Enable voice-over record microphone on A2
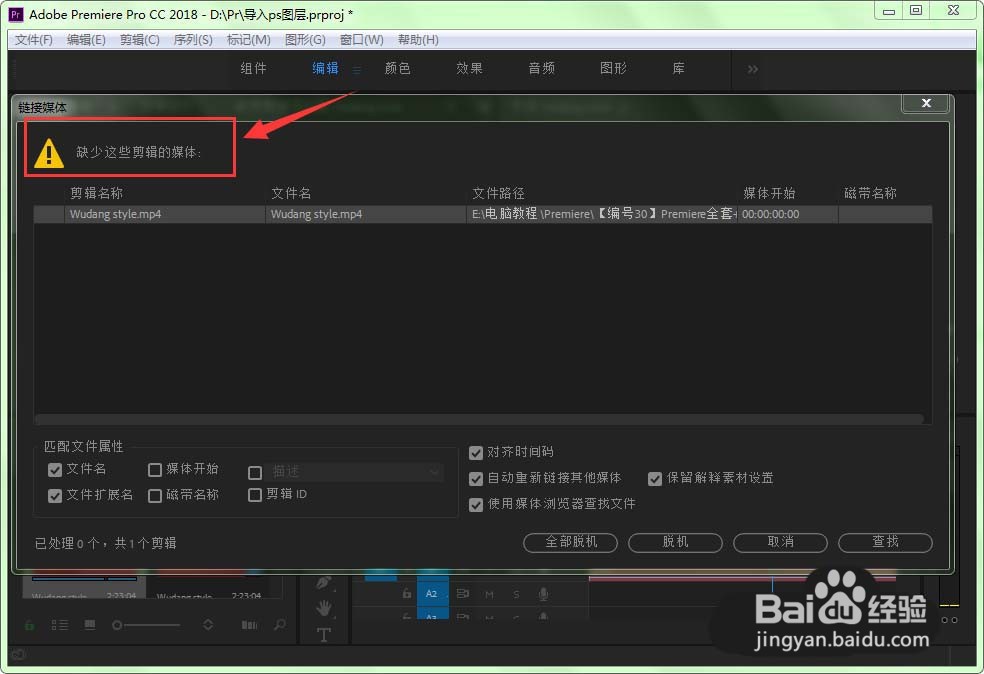The image size is (984, 674). coord(543,594)
